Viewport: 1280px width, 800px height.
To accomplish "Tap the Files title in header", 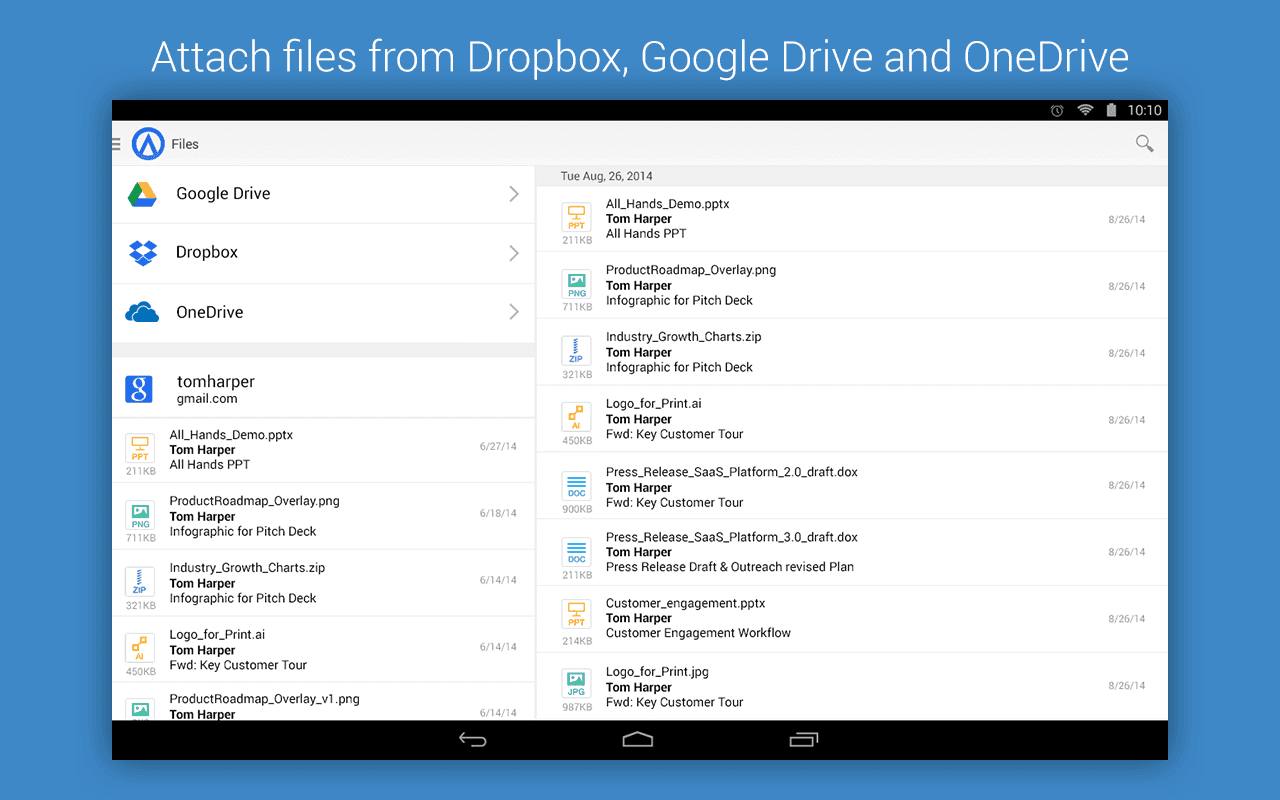I will click(x=185, y=144).
